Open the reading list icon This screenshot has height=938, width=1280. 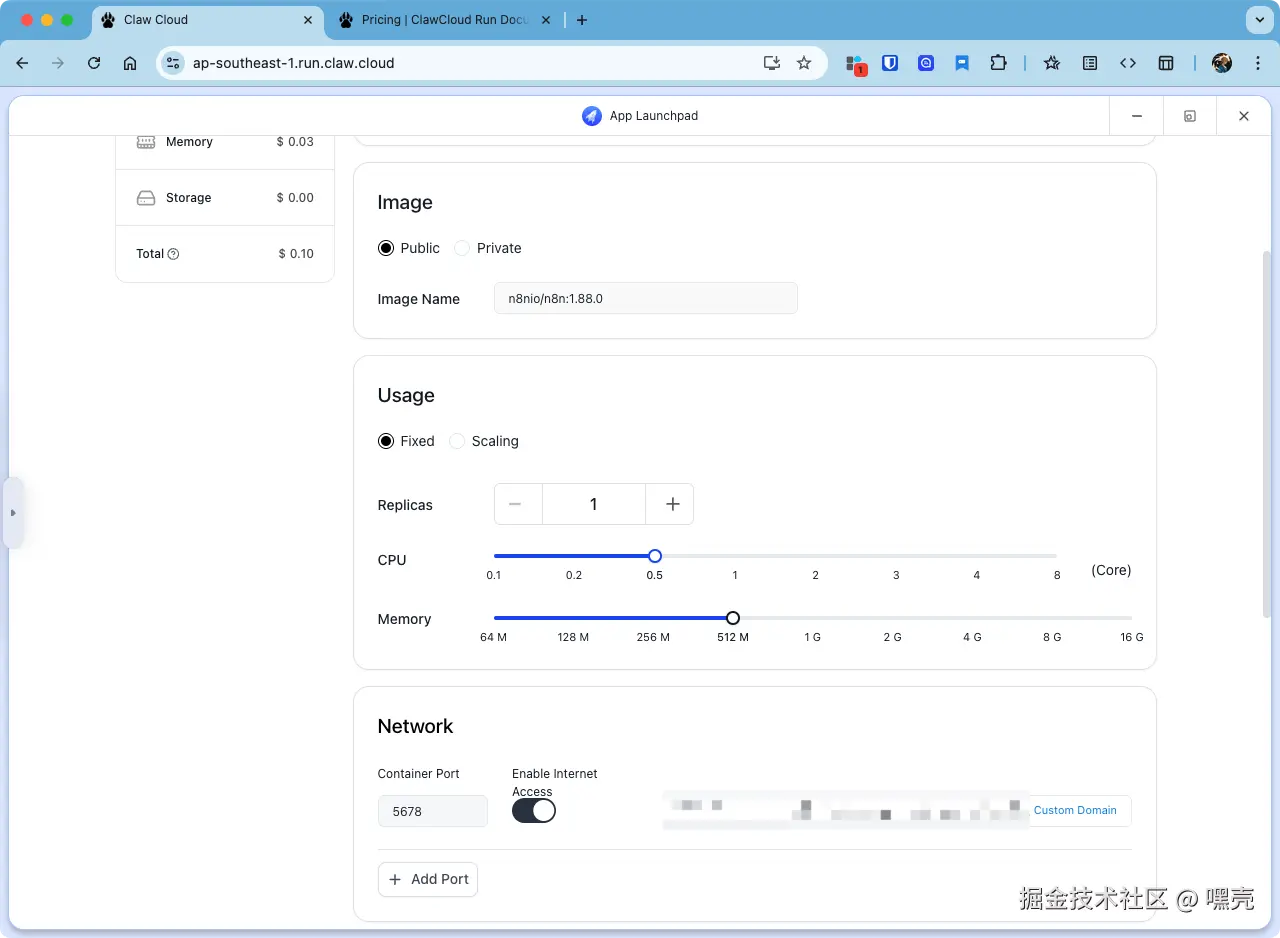click(1090, 63)
